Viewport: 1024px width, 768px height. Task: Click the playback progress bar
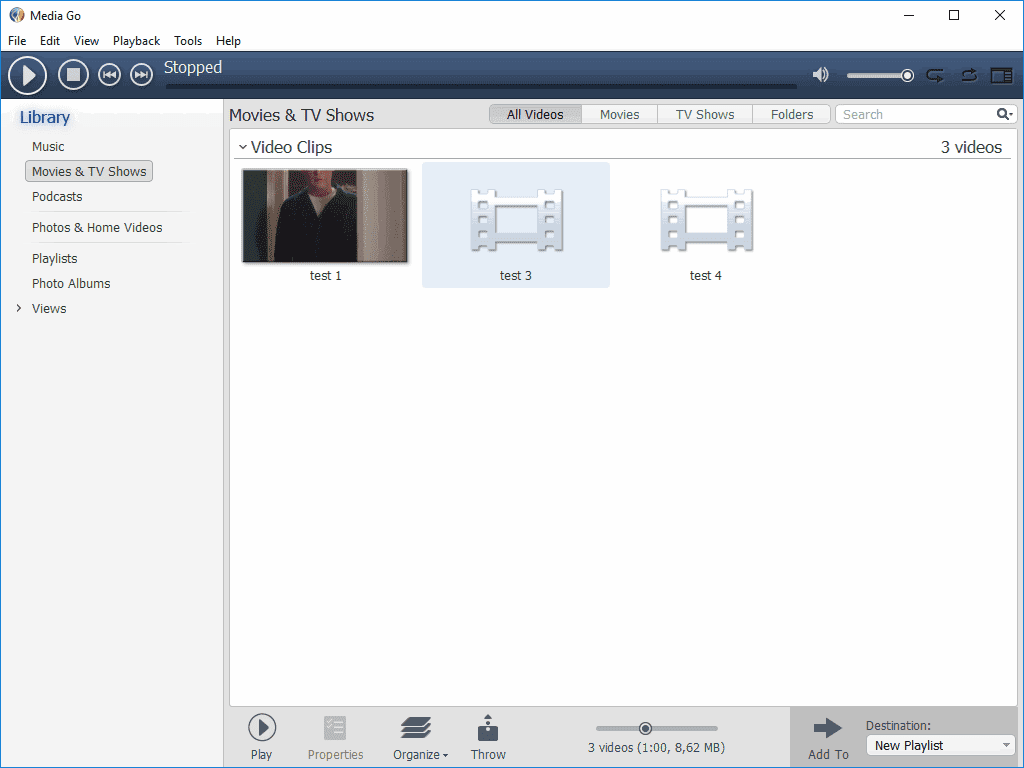481,86
